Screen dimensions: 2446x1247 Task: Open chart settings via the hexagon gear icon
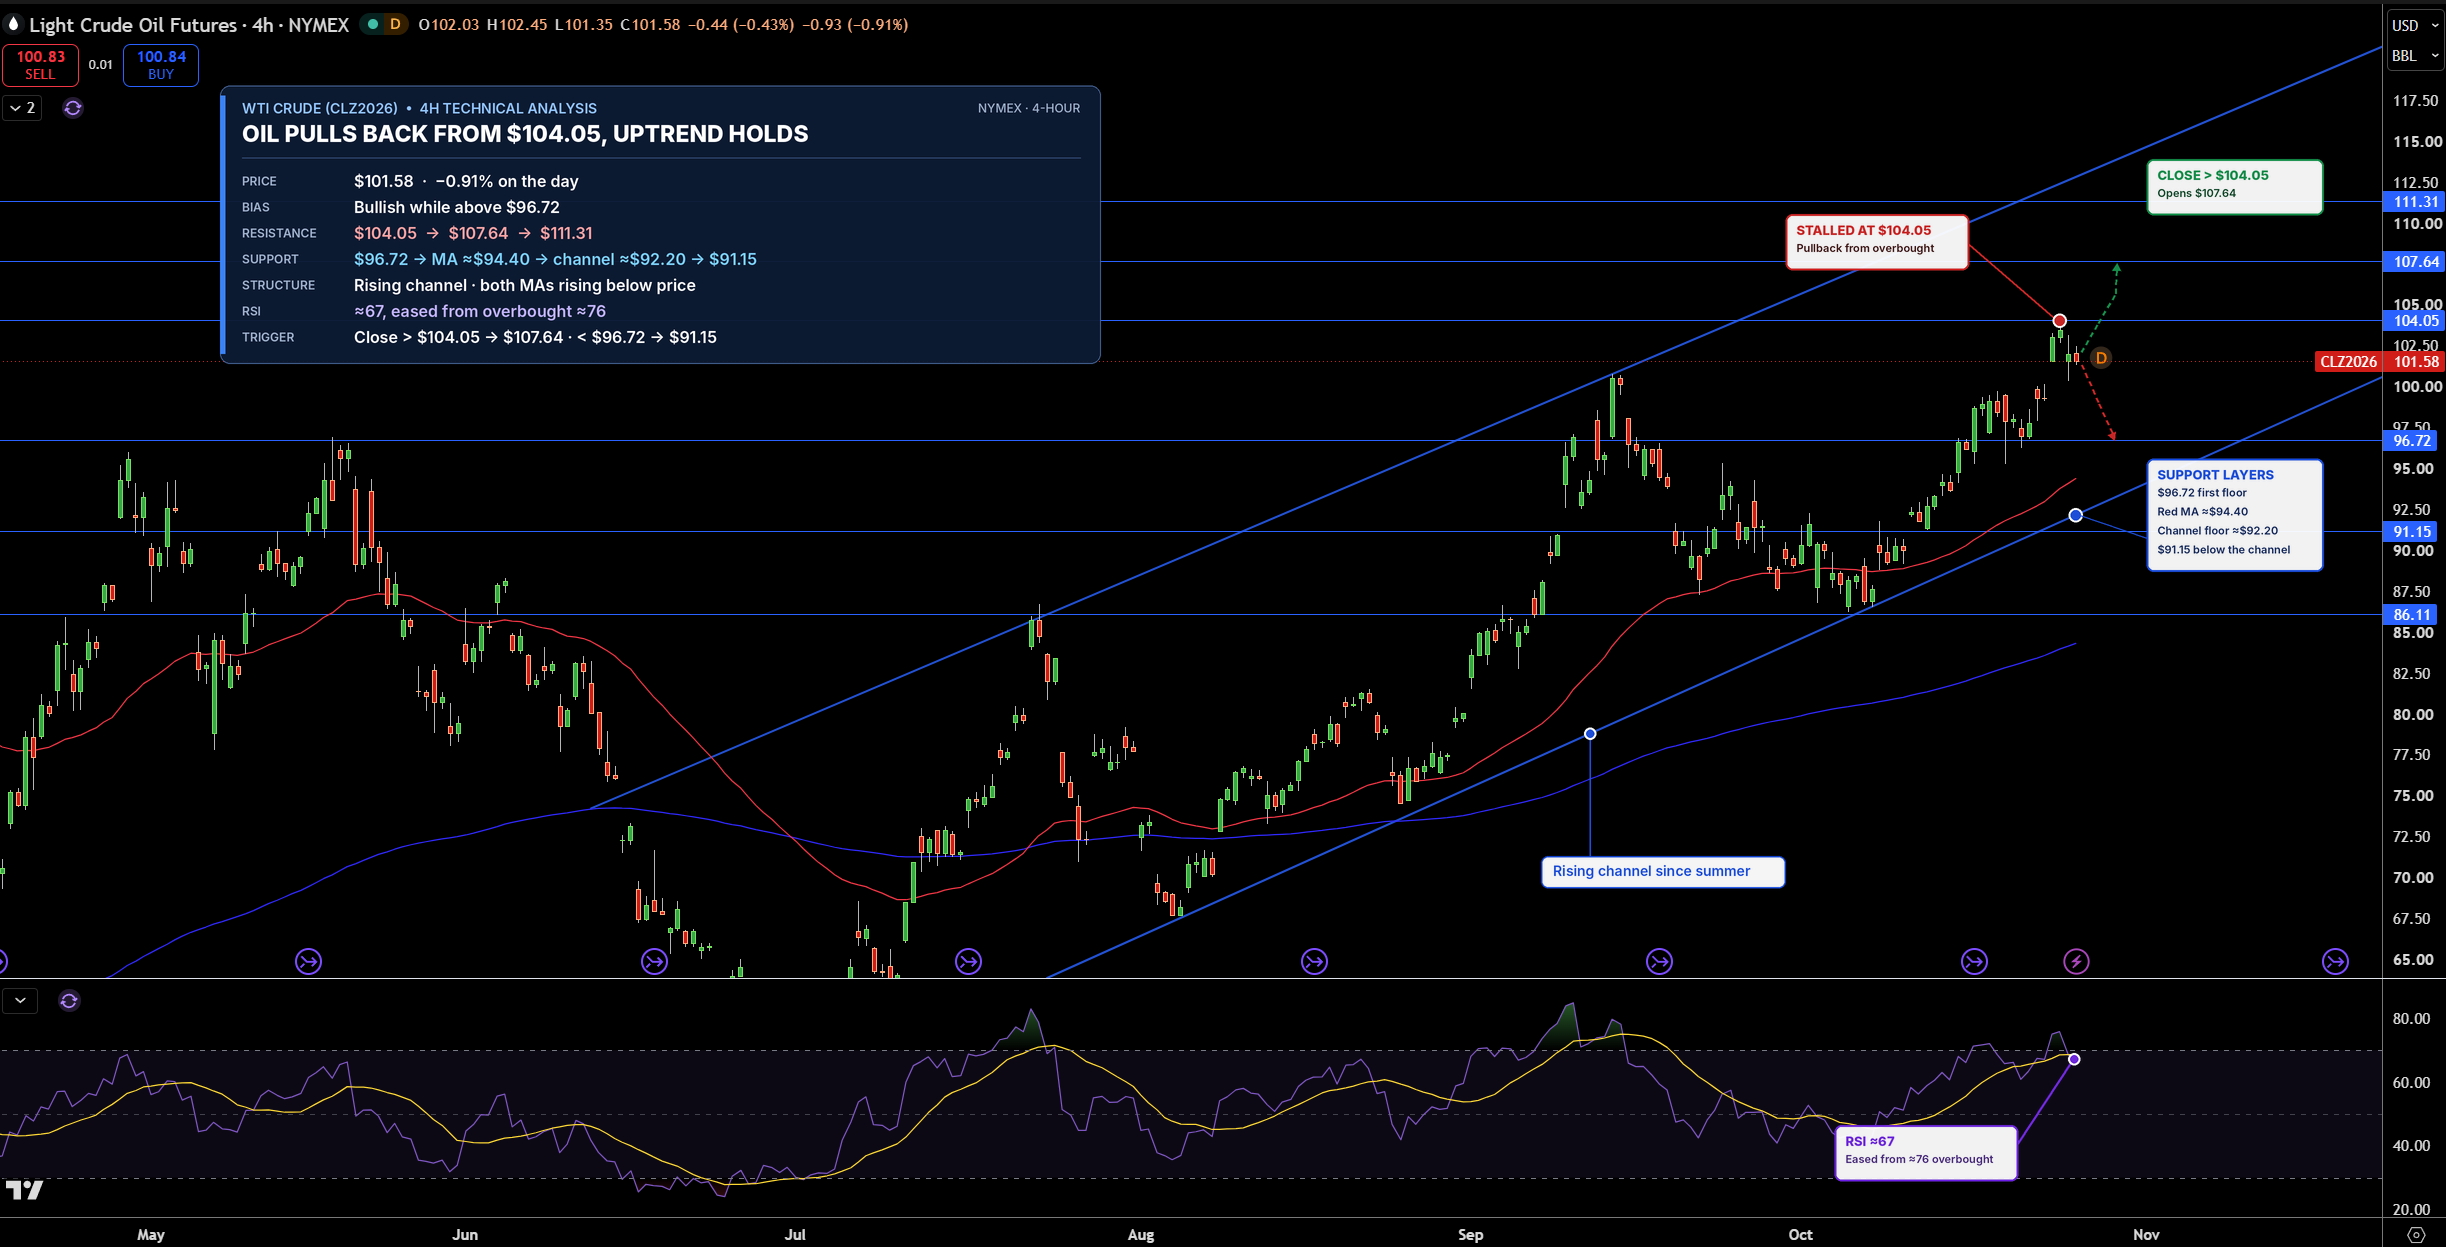coord(2416,1235)
